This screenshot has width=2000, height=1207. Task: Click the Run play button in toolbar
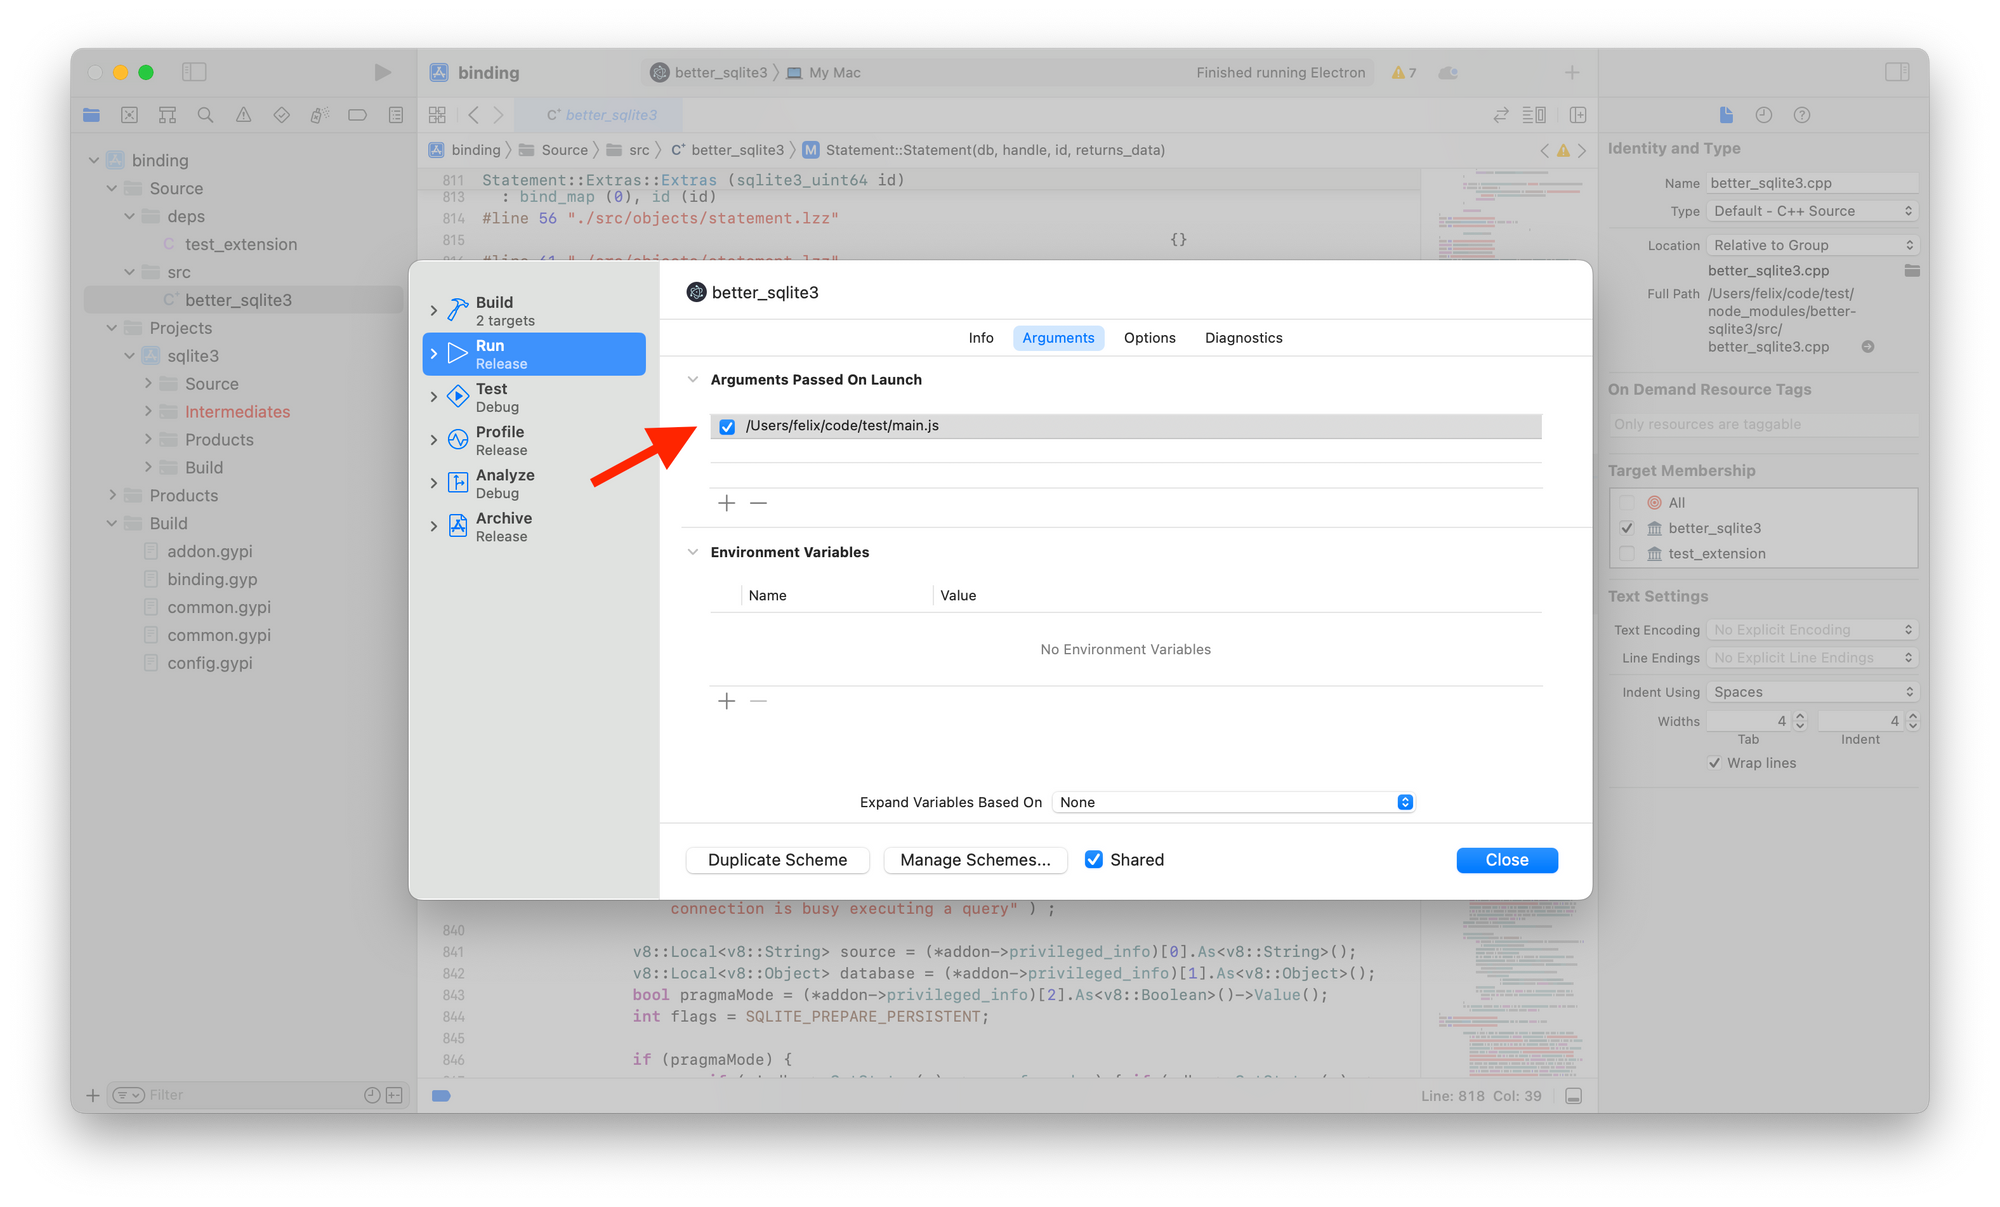(x=382, y=72)
